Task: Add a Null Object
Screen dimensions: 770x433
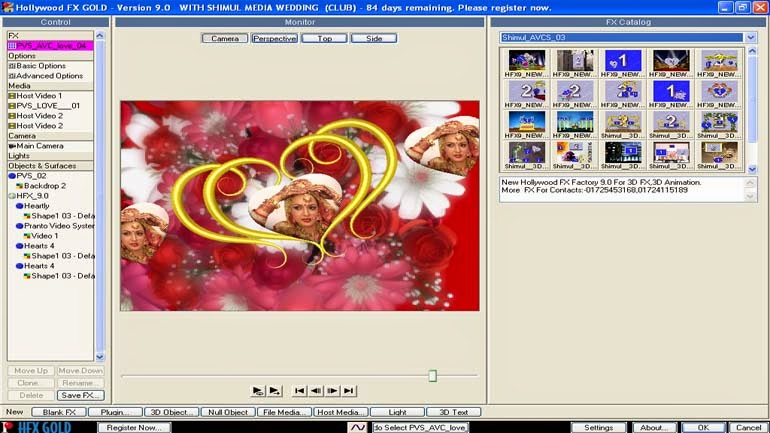Action: 228,412
